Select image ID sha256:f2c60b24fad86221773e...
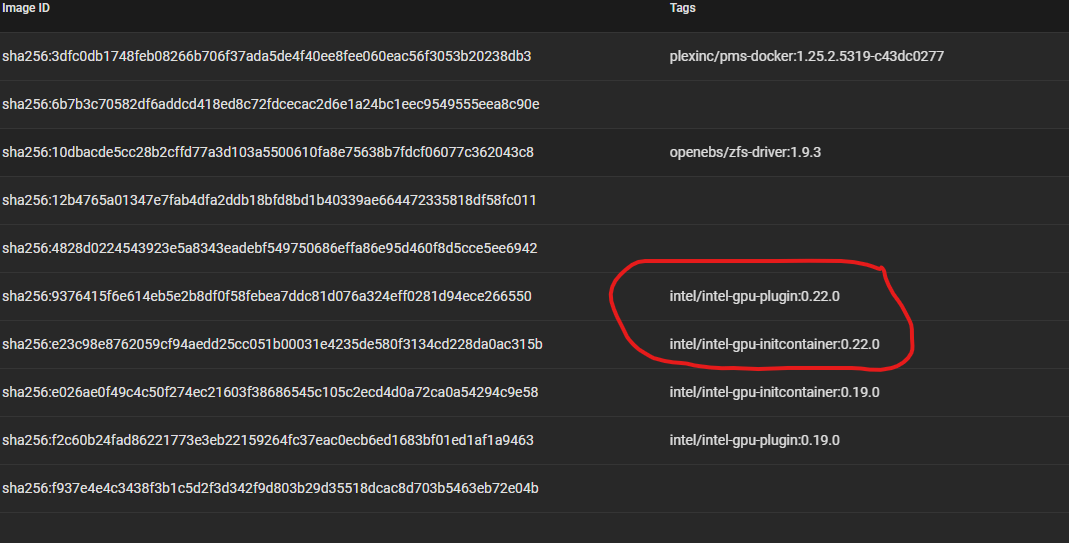The height and width of the screenshot is (543, 1069). tap(268, 440)
